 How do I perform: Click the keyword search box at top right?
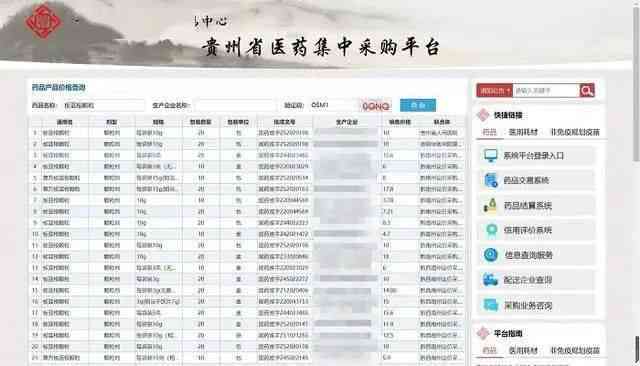click(546, 91)
